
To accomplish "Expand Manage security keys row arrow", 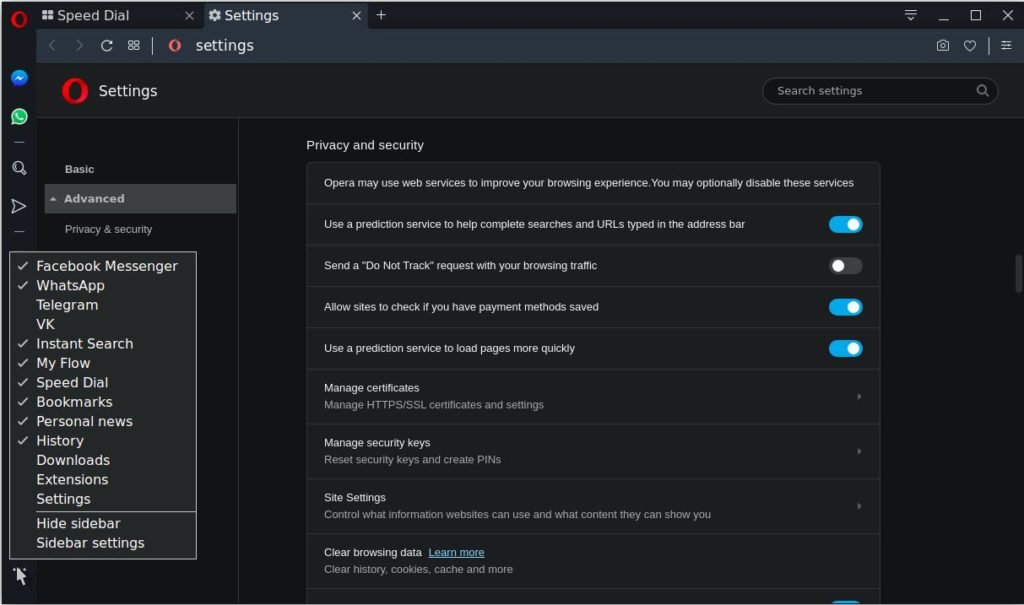I will pos(859,451).
